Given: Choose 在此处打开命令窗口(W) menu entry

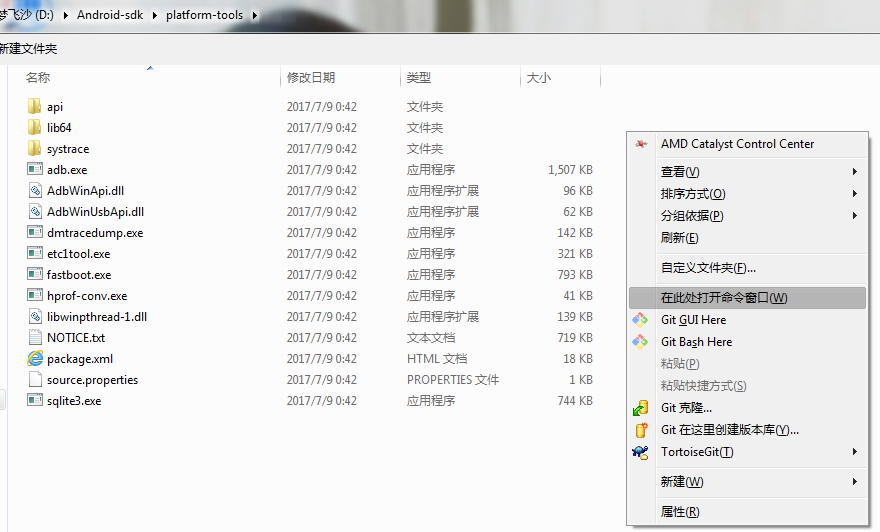Looking at the screenshot, I should coord(747,297).
